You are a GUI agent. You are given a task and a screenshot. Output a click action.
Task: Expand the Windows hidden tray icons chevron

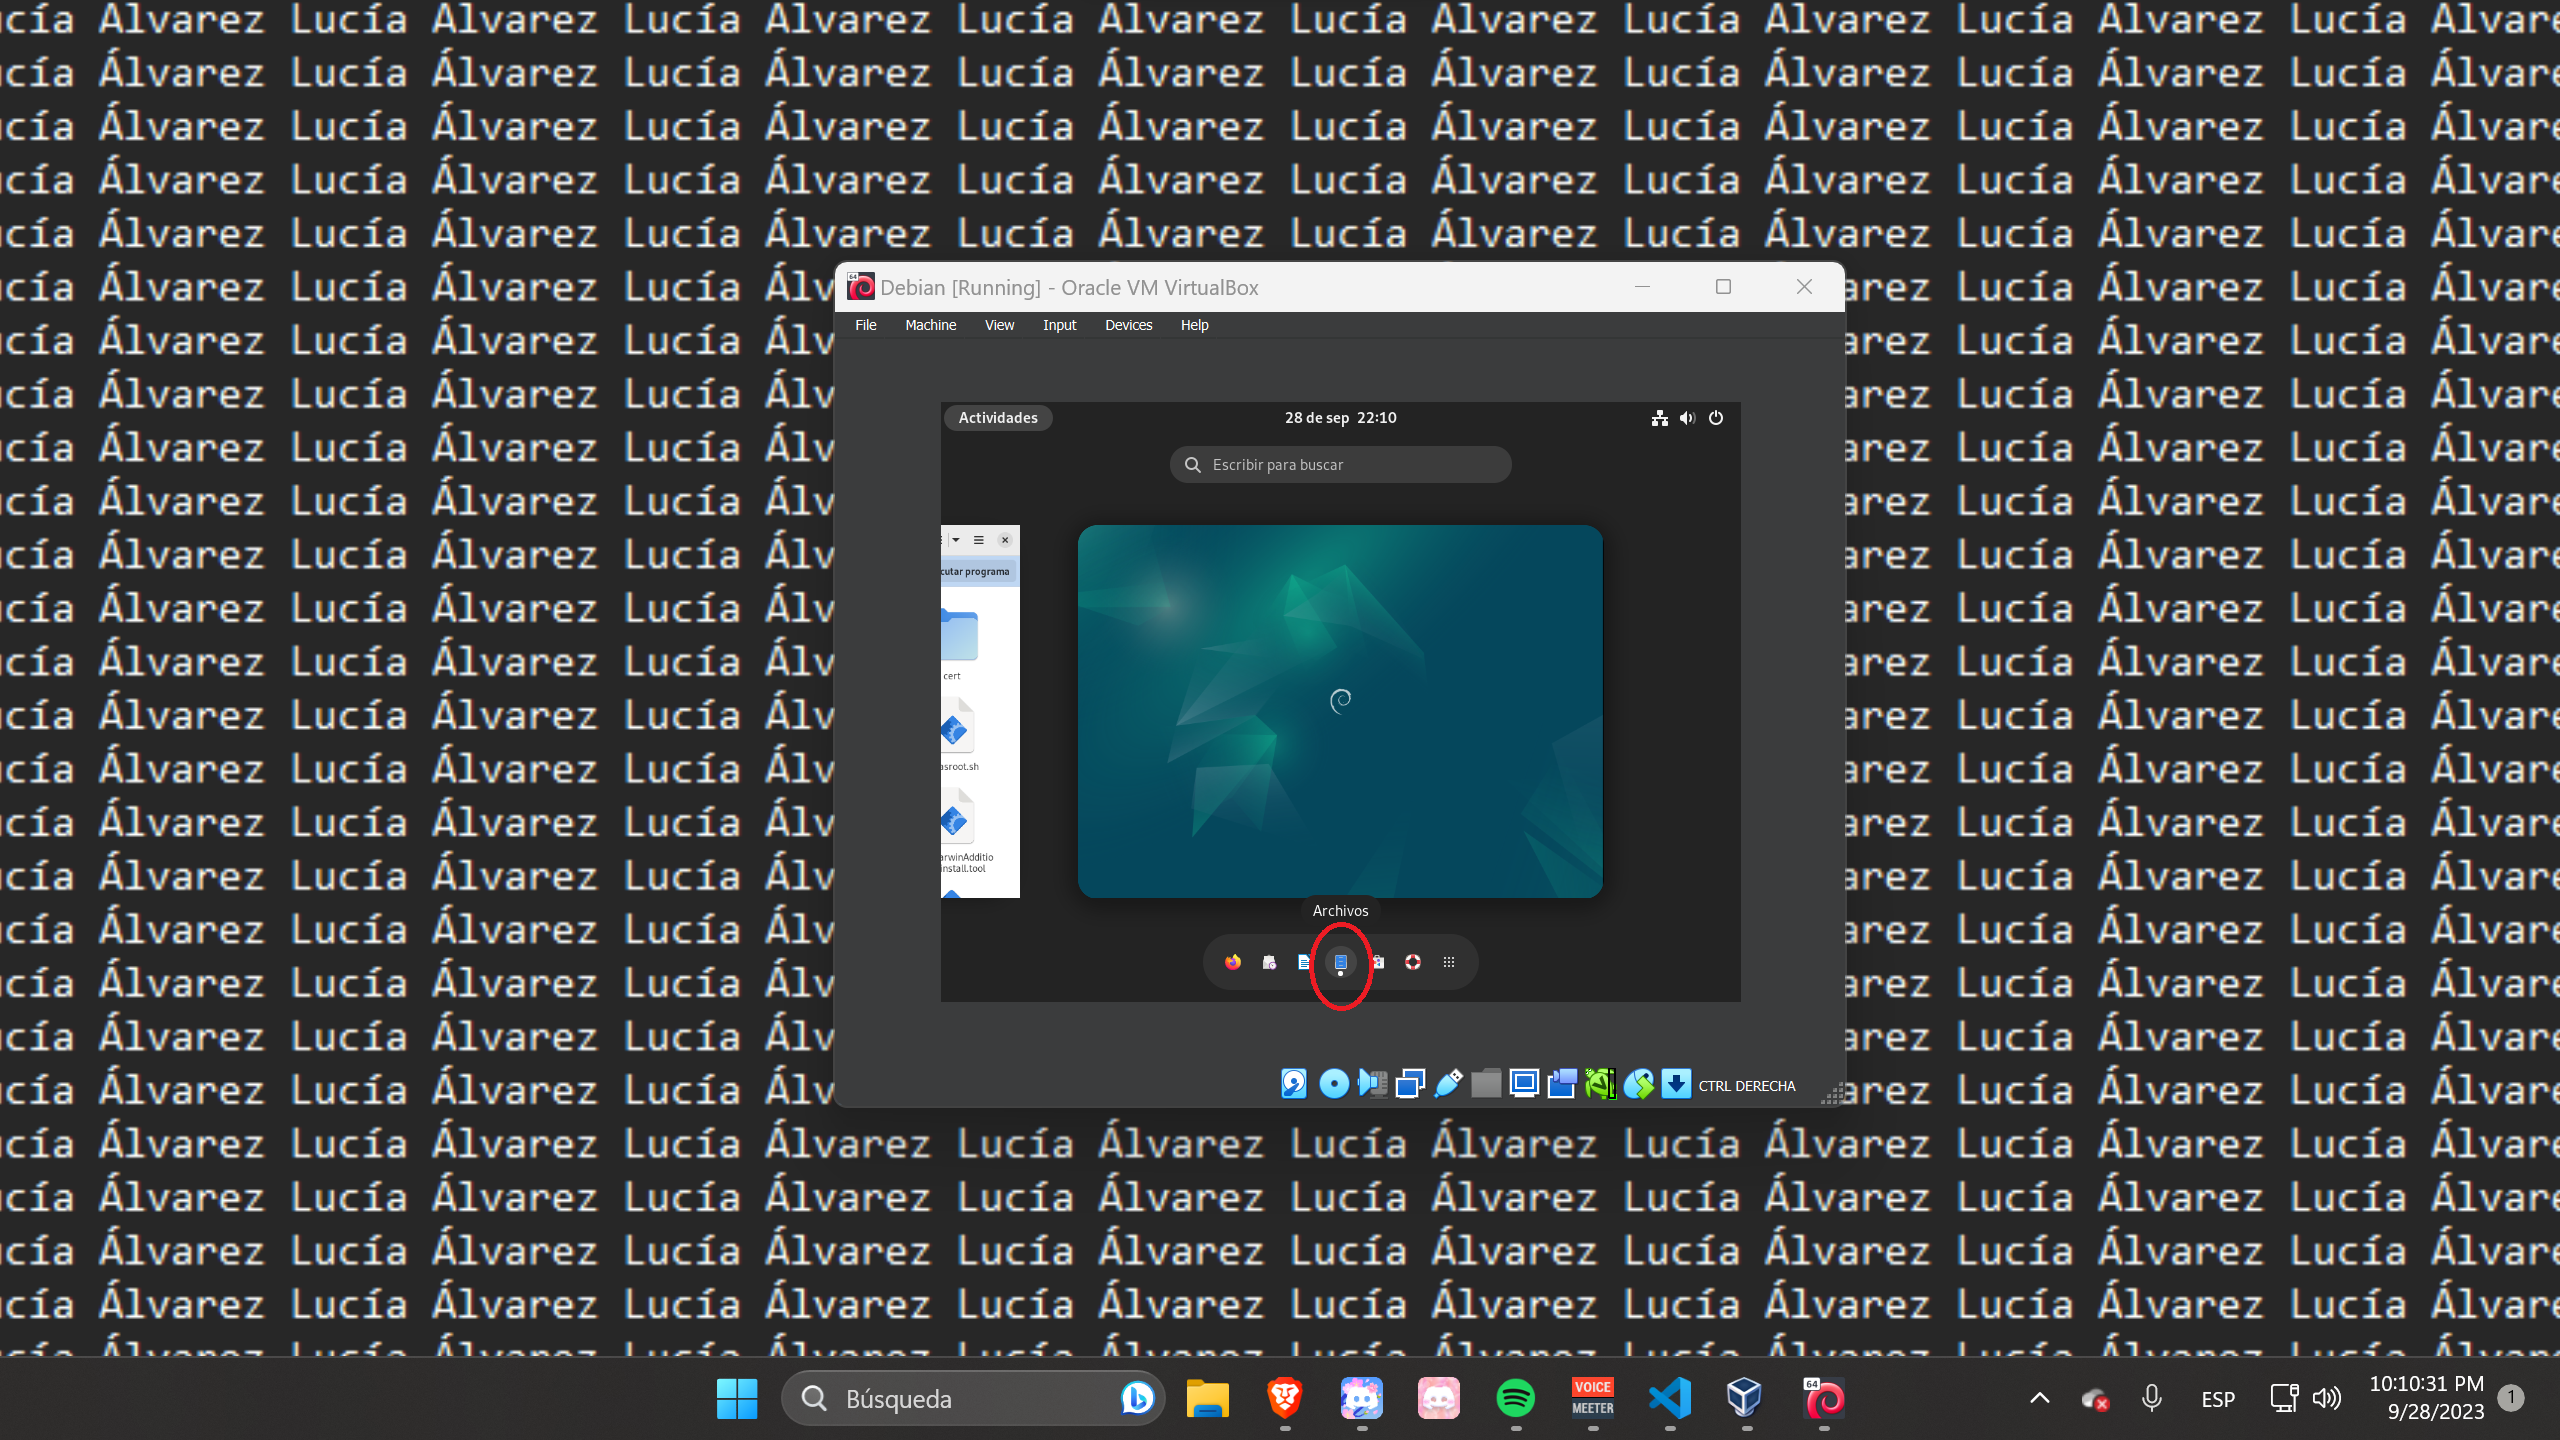click(2040, 1398)
